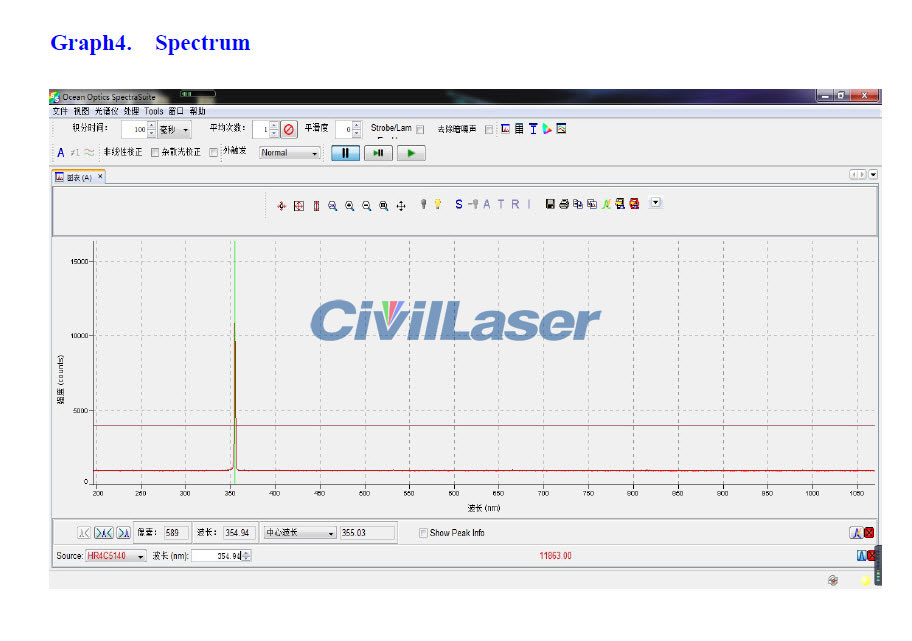This screenshot has width=912, height=641.
Task: Toggle the 杂散光校正 checkbox
Action: 155,153
